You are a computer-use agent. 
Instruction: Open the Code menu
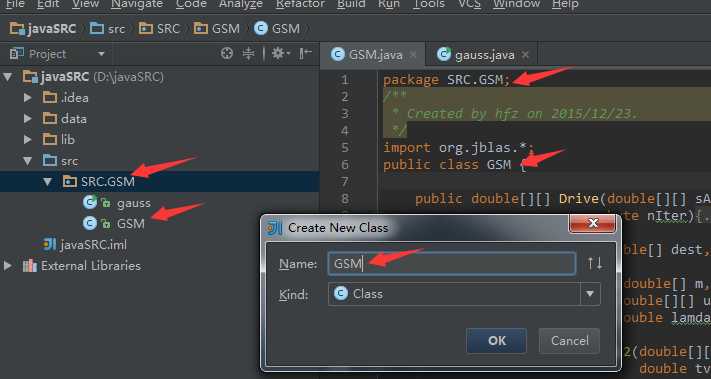(x=191, y=4)
